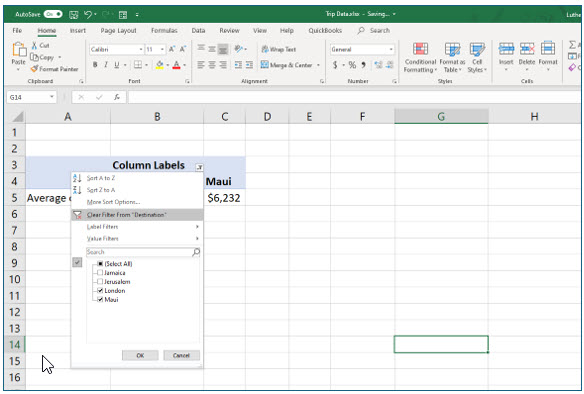Apply Comma Style format
The width and height of the screenshot is (584, 394).
363,65
